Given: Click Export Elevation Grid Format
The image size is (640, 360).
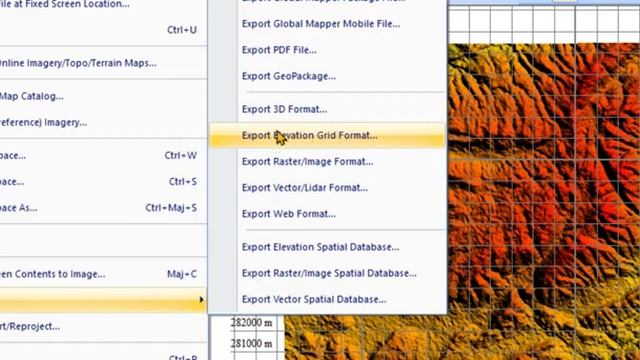Looking at the screenshot, I should (327, 136).
